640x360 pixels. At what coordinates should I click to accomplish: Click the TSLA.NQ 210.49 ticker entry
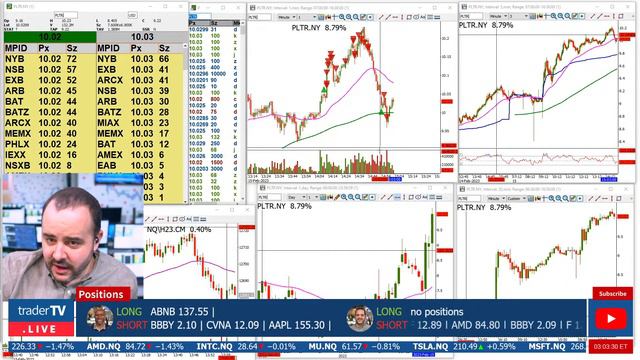pyautogui.click(x=464, y=347)
